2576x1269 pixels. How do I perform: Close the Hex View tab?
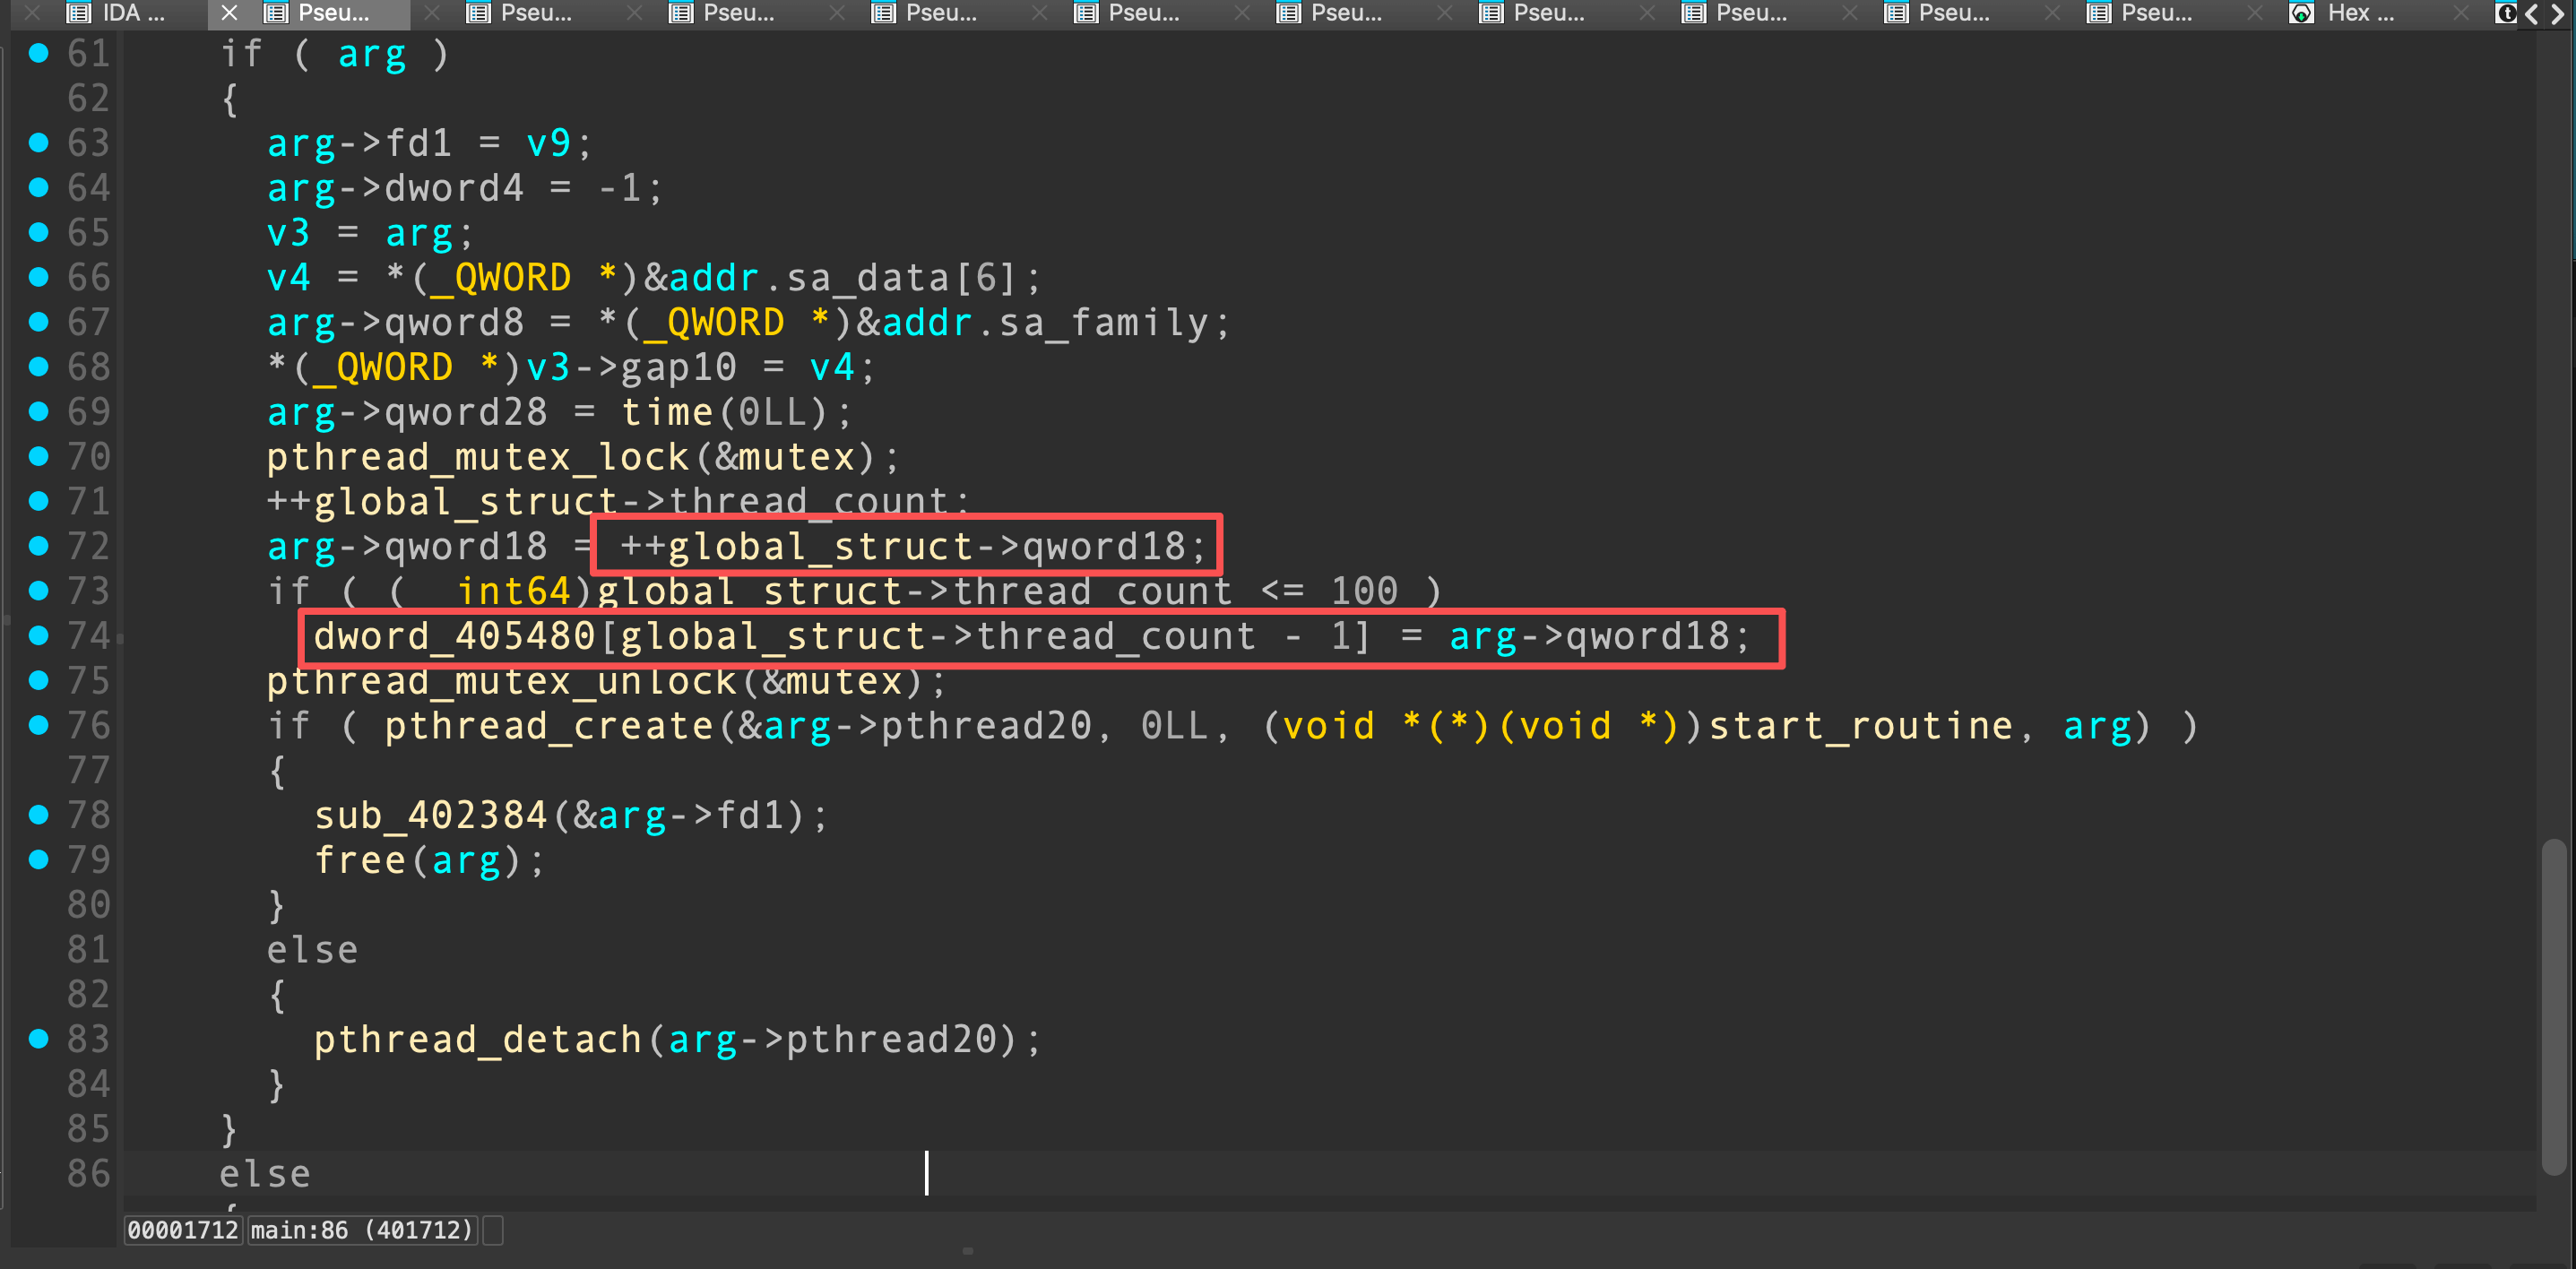(x=2254, y=13)
